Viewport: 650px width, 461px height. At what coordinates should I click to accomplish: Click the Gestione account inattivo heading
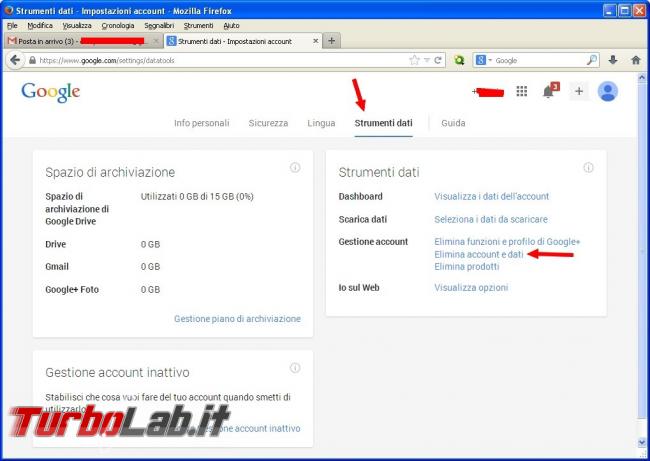coord(117,372)
